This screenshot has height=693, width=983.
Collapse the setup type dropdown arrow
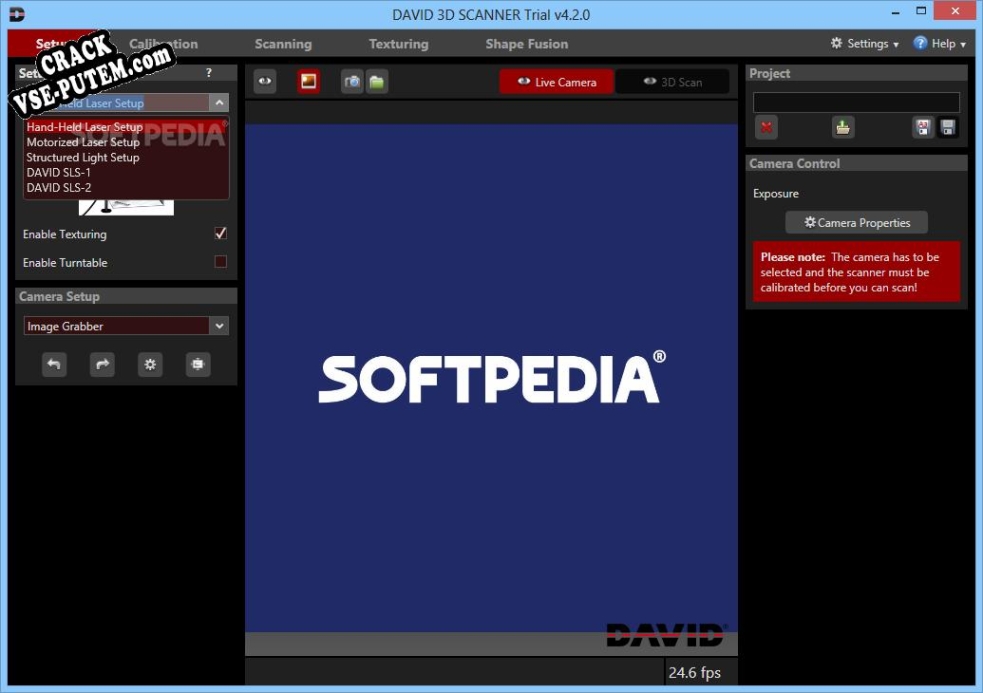(219, 103)
